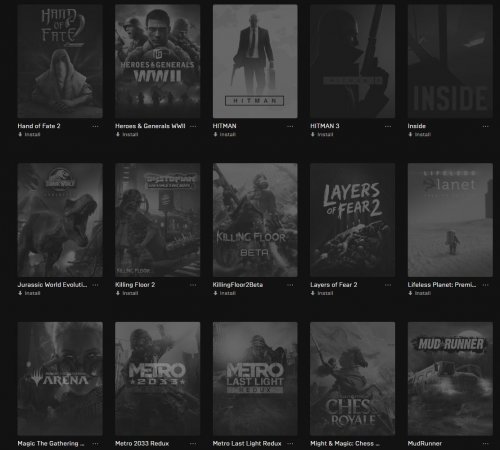This screenshot has width=500, height=450.
Task: Click the Heroes & Generals WWII title
Action: pos(150,126)
